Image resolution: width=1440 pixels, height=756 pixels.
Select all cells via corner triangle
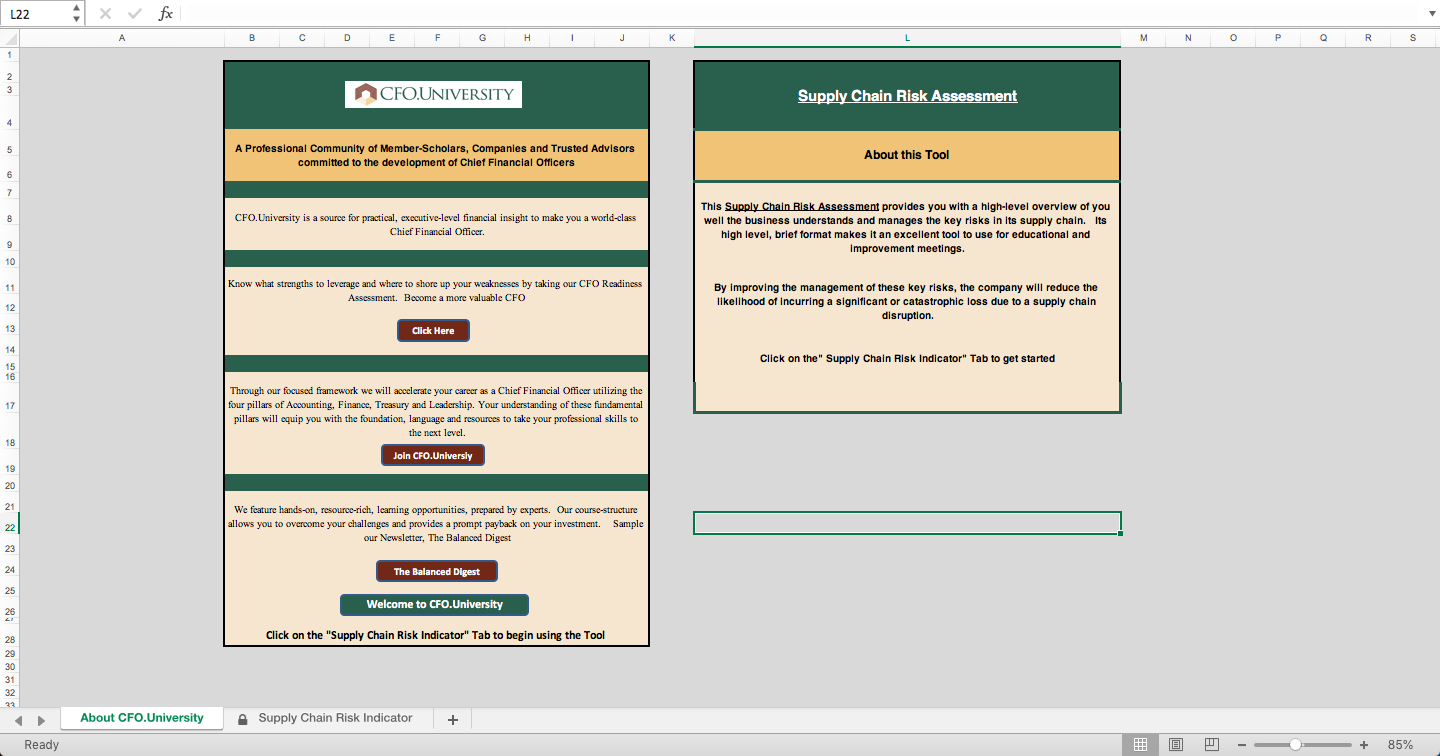click(x=9, y=37)
